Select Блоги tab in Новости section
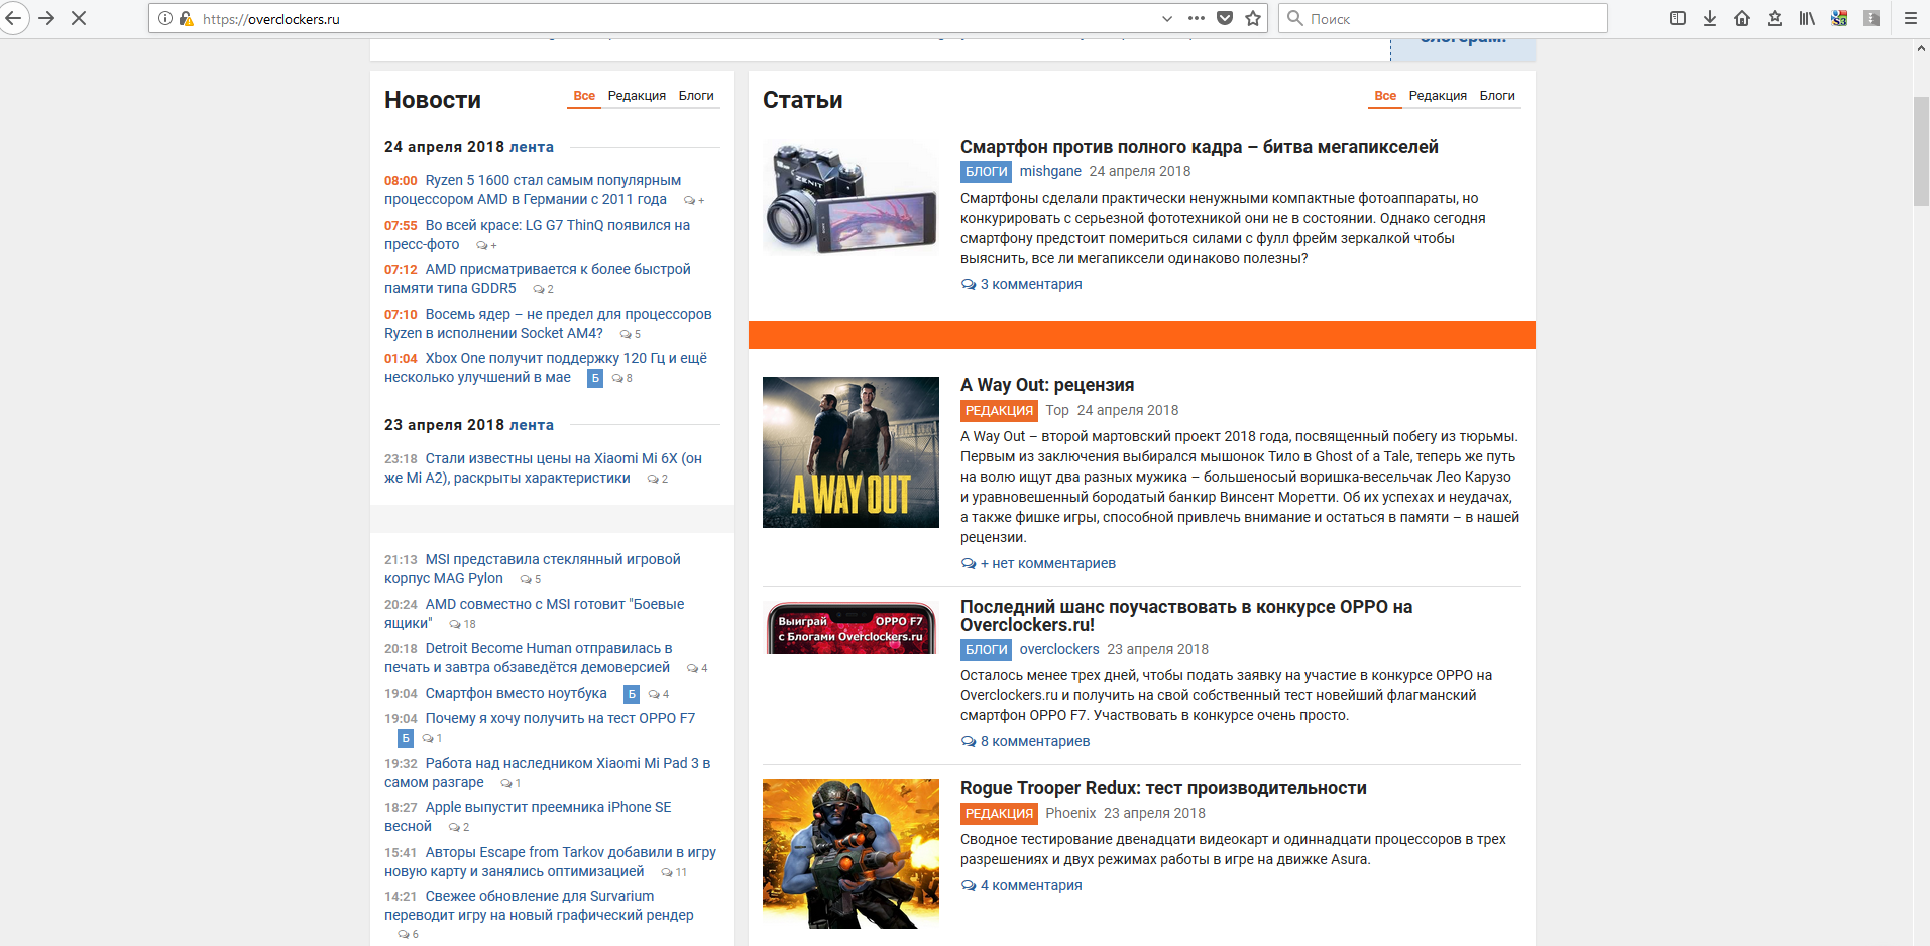Screen dimensions: 1930x946 click(696, 96)
